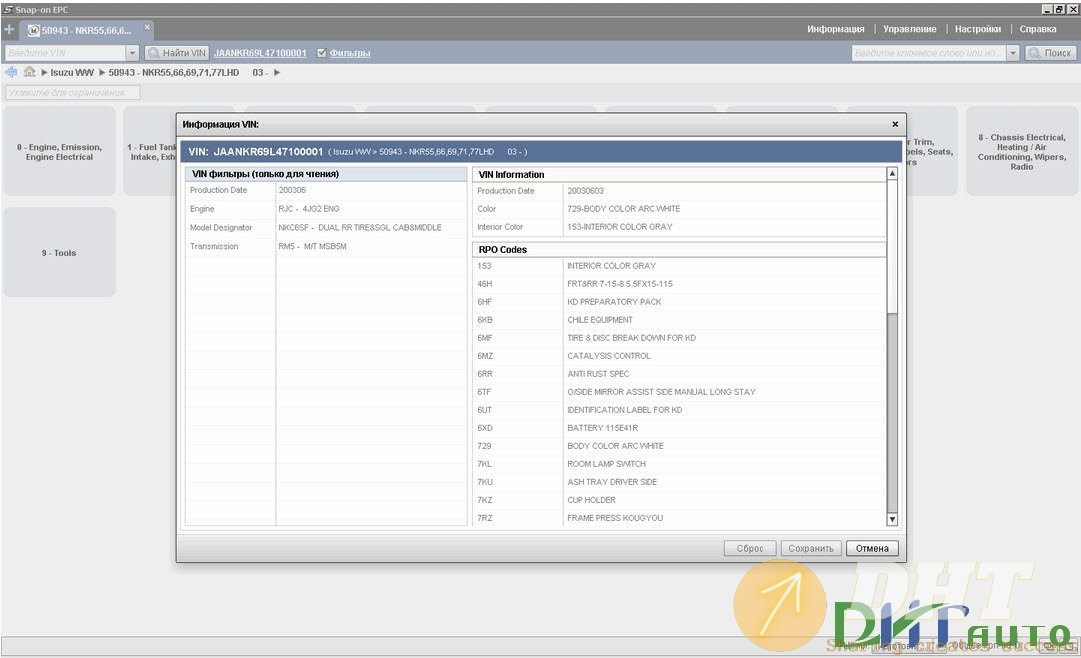
Task: Close the 50943 - NKR55,66,6... tab
Action: click(x=147, y=27)
